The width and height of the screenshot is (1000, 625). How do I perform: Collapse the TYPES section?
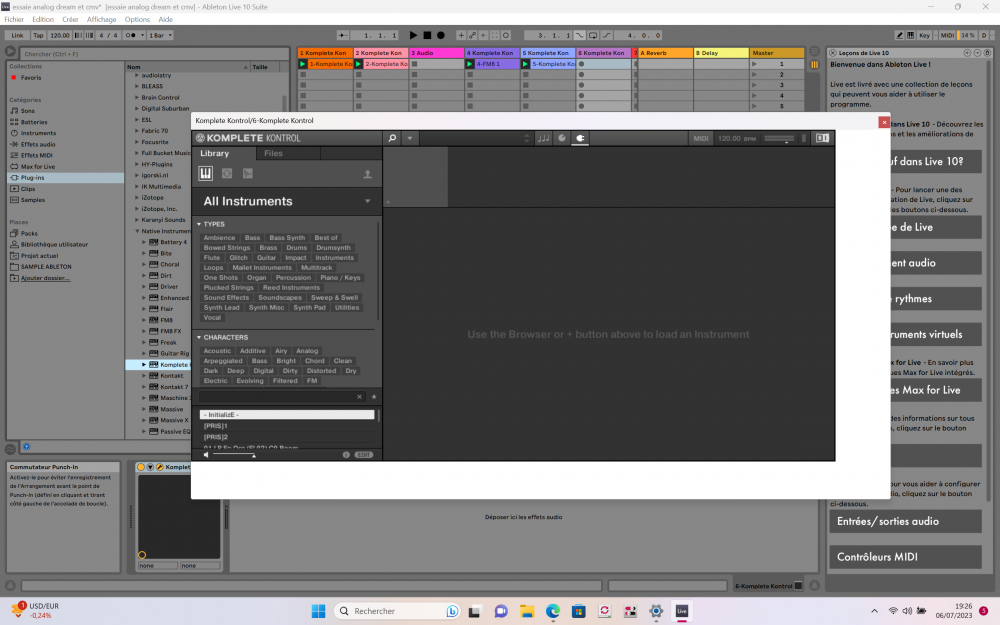(199, 224)
